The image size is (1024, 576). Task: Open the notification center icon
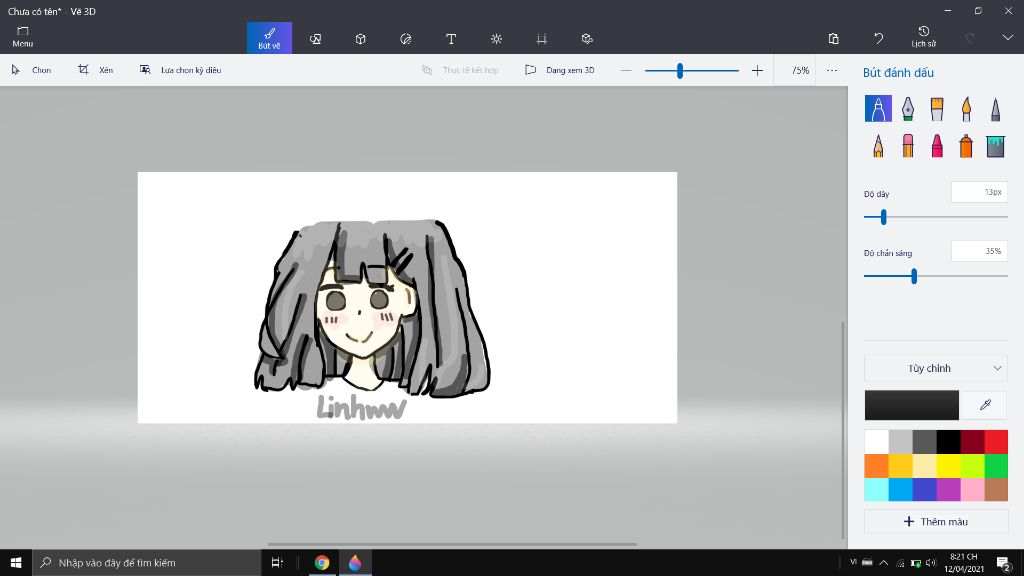pos(1004,562)
